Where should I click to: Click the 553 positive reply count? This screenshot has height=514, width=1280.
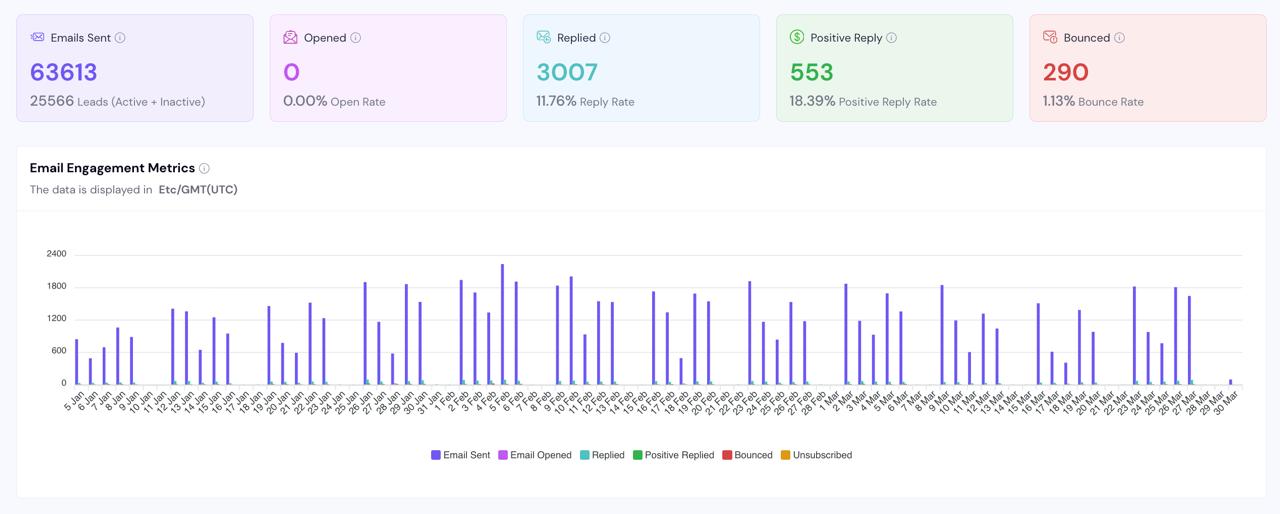pos(811,72)
